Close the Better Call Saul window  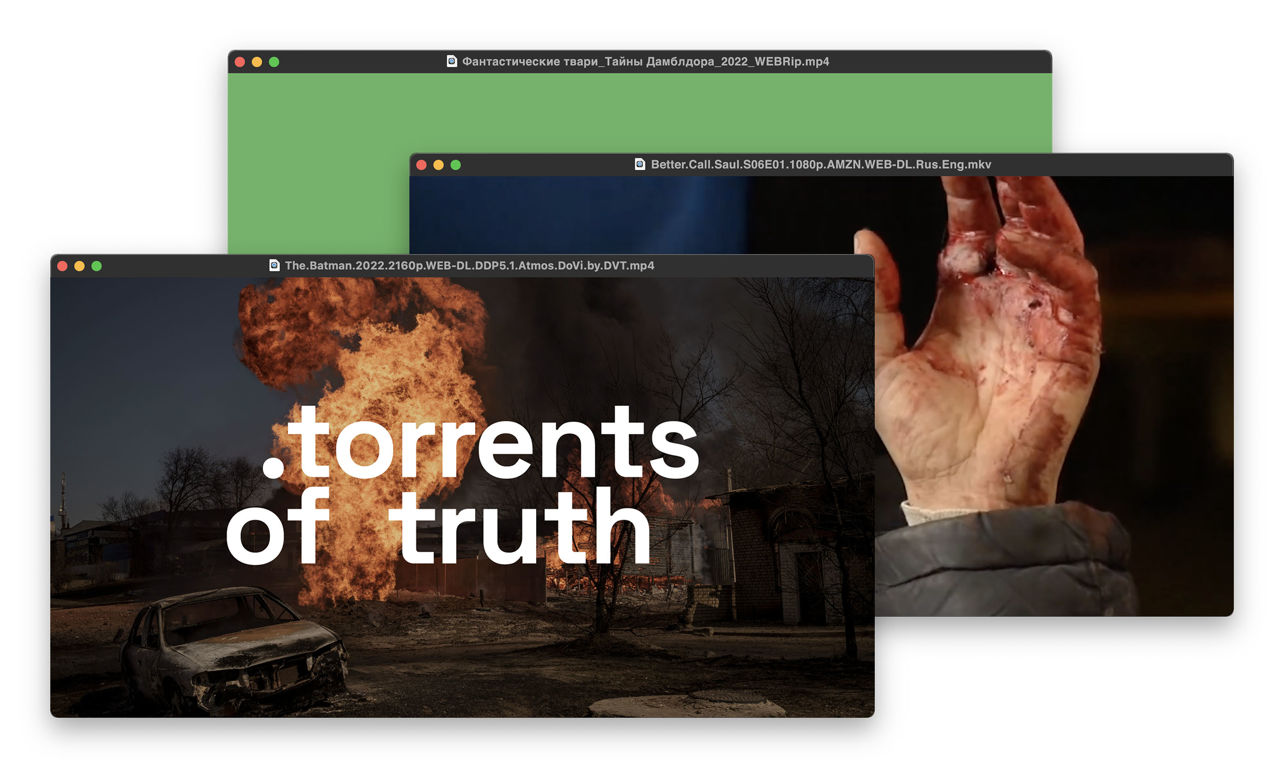pyautogui.click(x=421, y=164)
